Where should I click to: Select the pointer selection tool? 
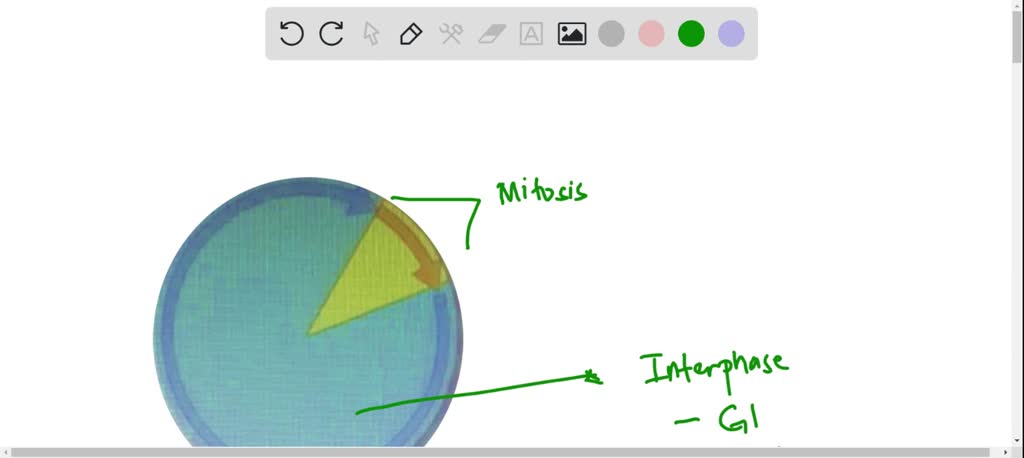tap(371, 33)
